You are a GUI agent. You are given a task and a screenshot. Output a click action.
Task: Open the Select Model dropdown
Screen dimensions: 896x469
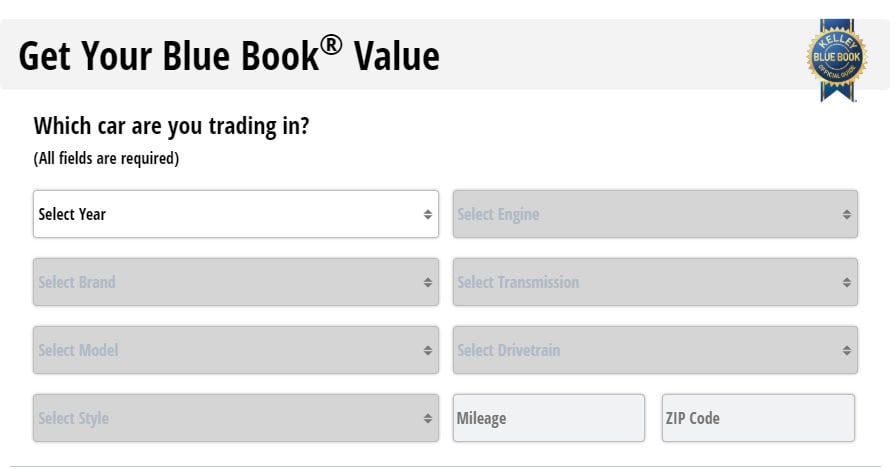236,350
